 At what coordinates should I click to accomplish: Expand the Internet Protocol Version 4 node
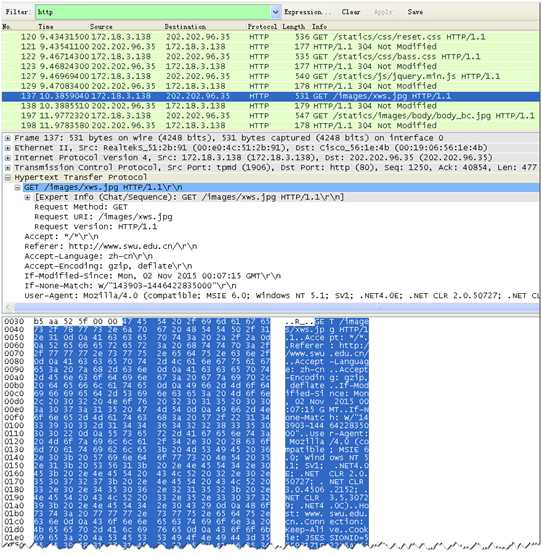(x=7, y=158)
